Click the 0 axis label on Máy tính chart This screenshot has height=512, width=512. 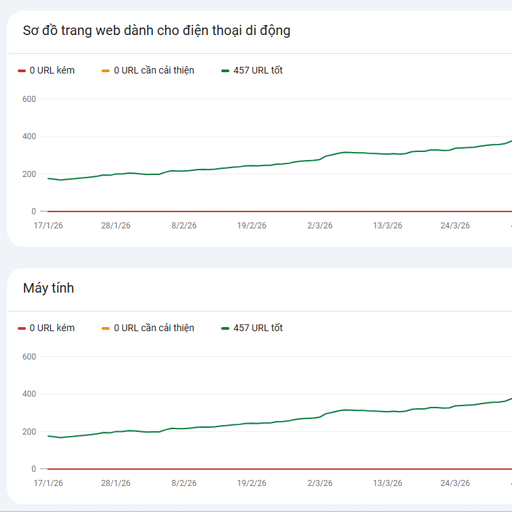[x=34, y=469]
